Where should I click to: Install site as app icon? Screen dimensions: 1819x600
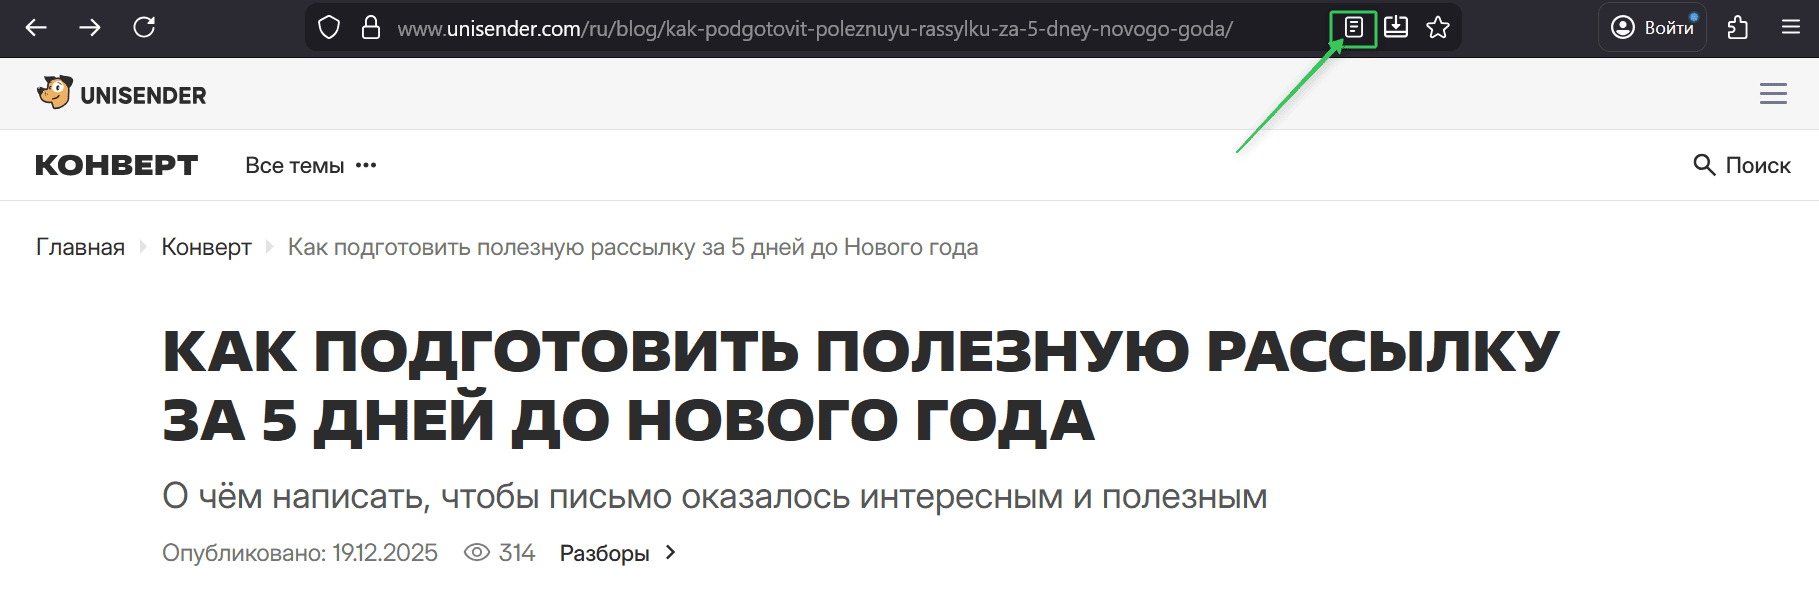(x=1396, y=28)
